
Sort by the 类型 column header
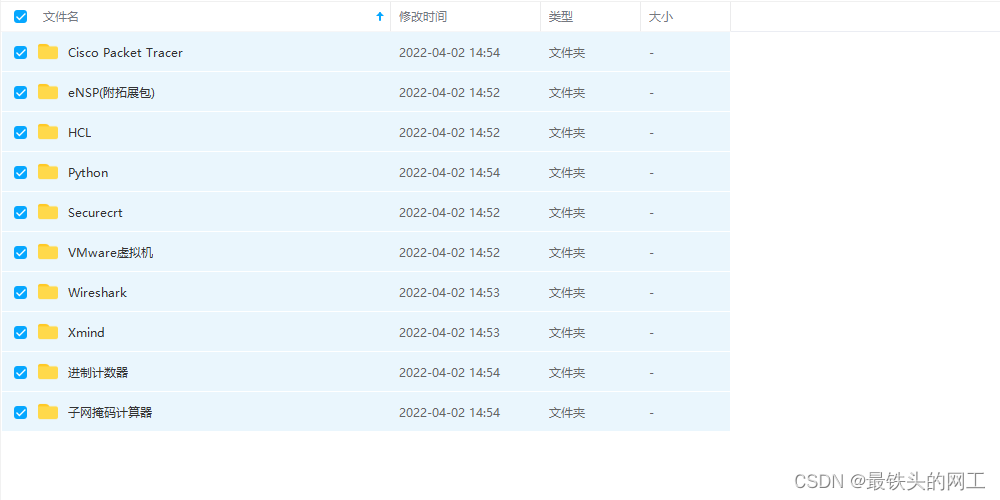pyautogui.click(x=561, y=17)
